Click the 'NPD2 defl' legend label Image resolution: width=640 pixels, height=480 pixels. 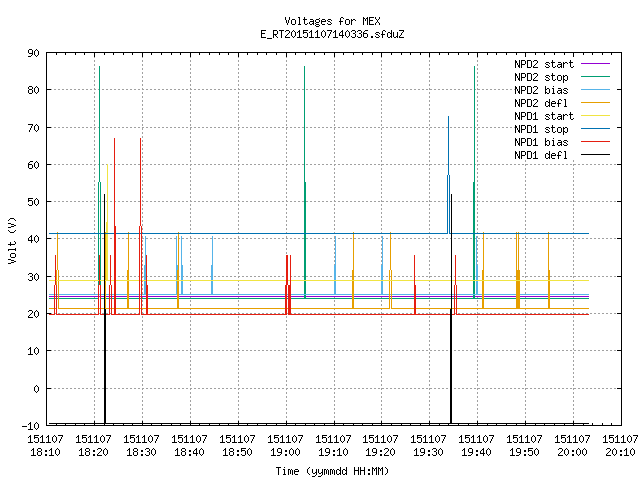(541, 103)
